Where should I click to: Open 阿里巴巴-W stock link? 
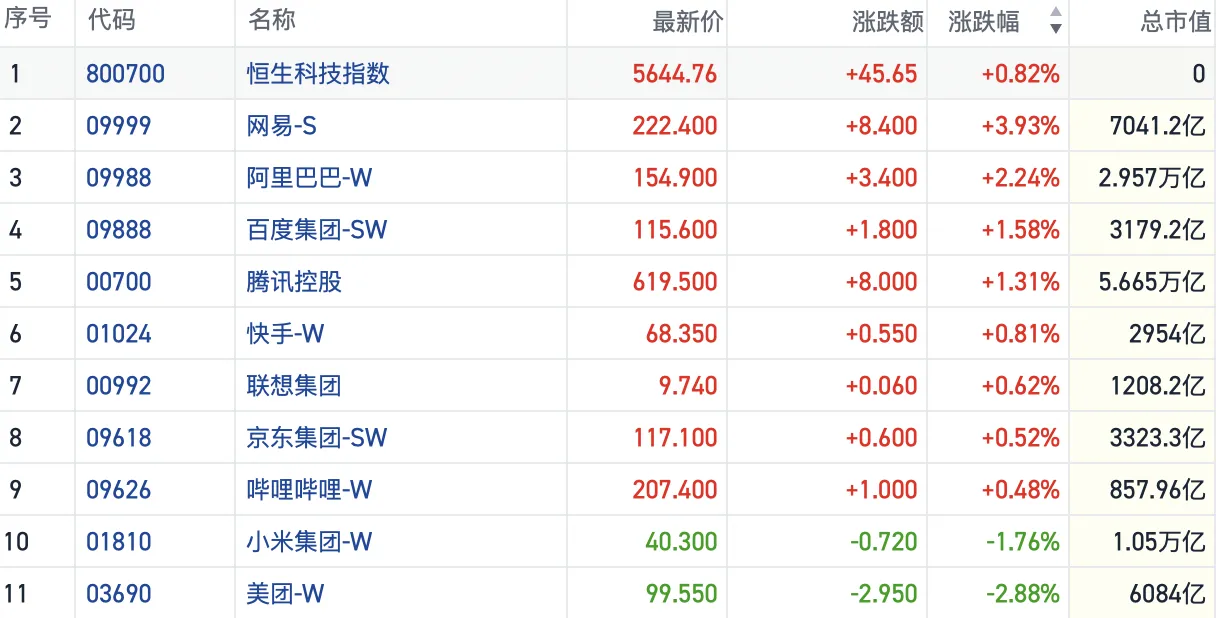point(309,178)
